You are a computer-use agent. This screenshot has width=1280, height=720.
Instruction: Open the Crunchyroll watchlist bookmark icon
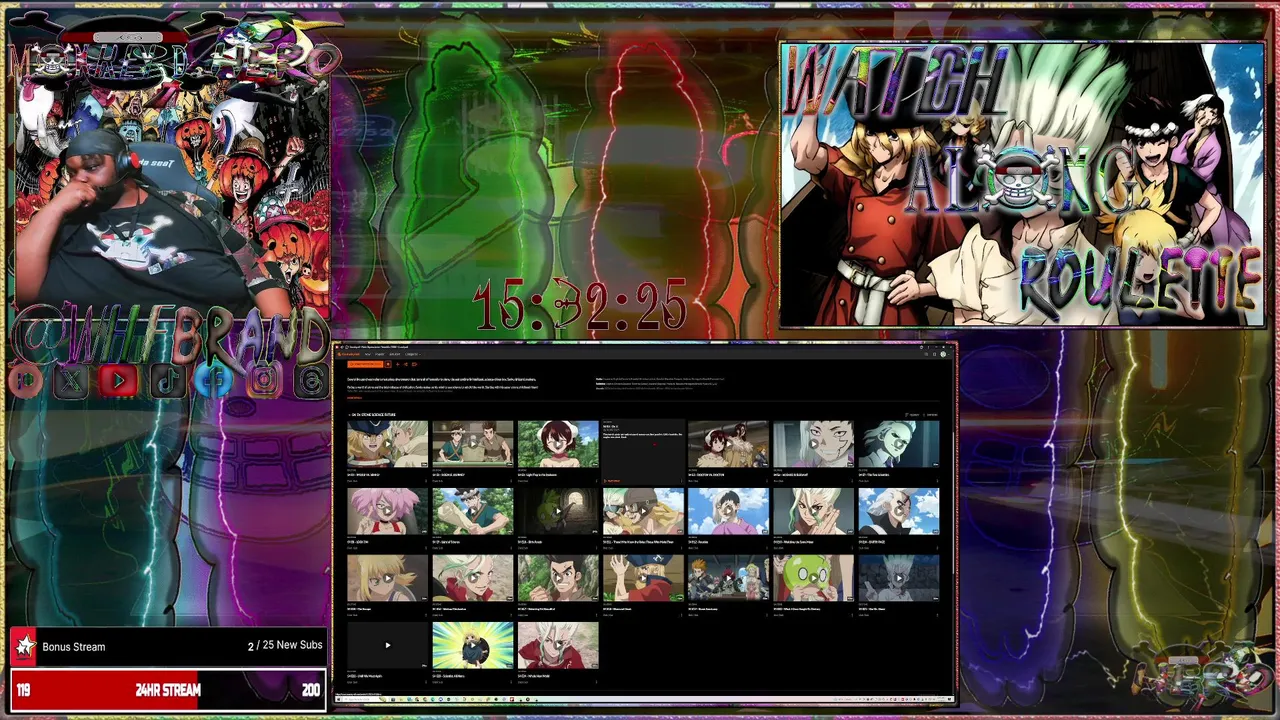coord(934,354)
